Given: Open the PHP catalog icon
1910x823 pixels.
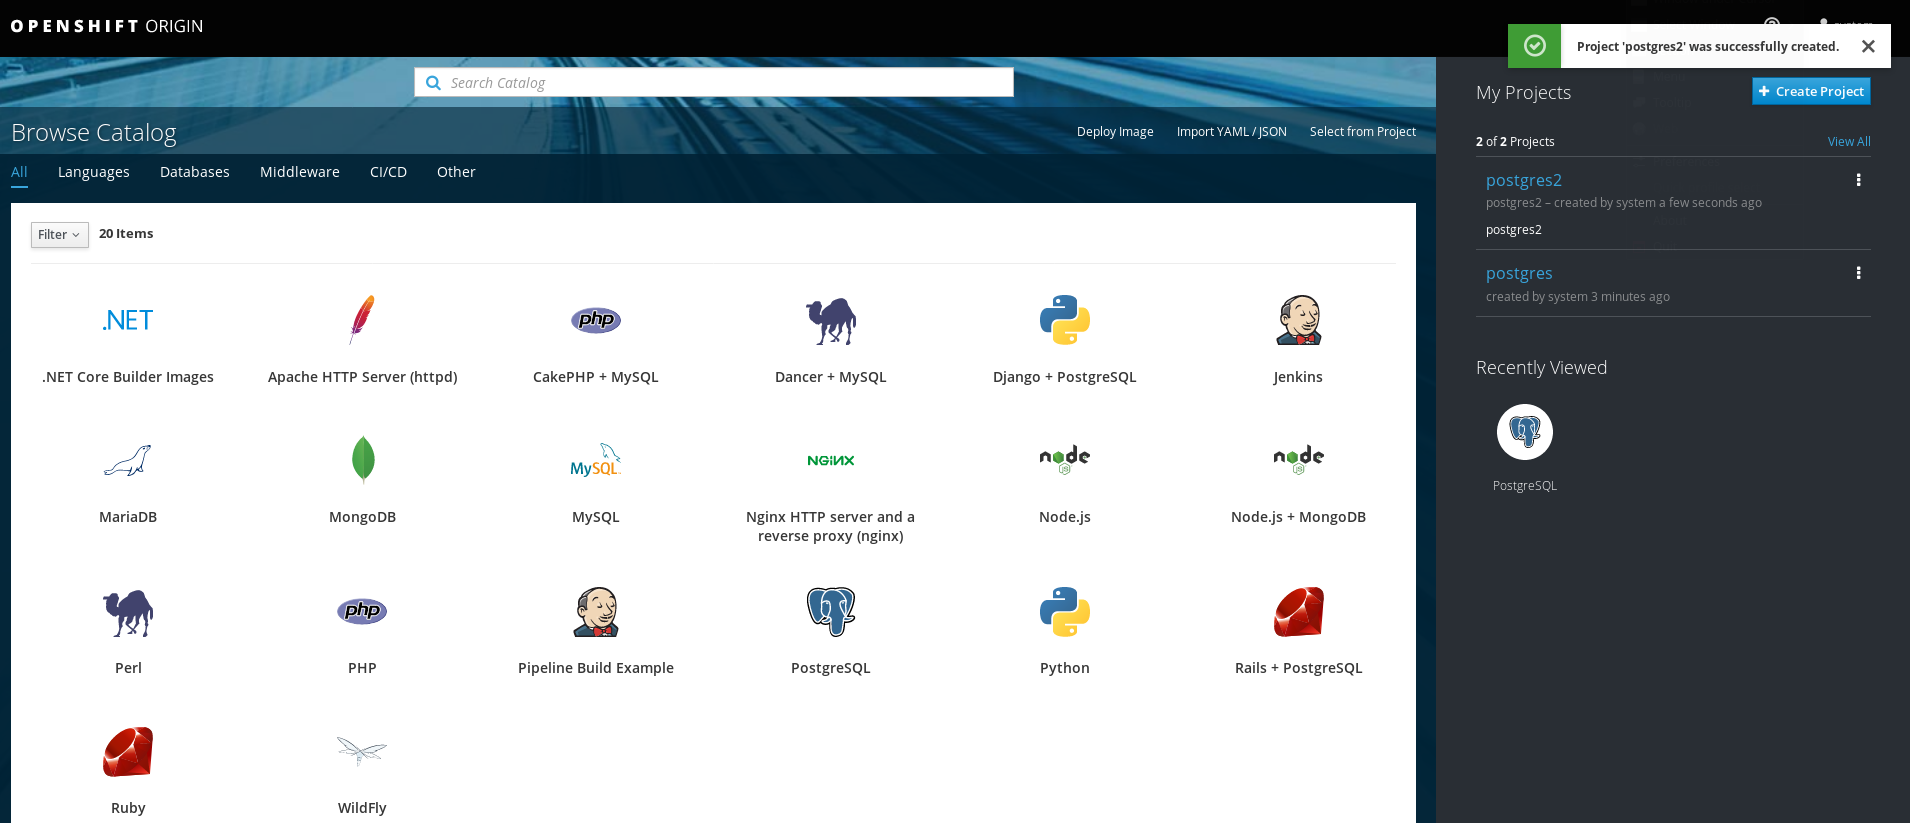Looking at the screenshot, I should [362, 611].
